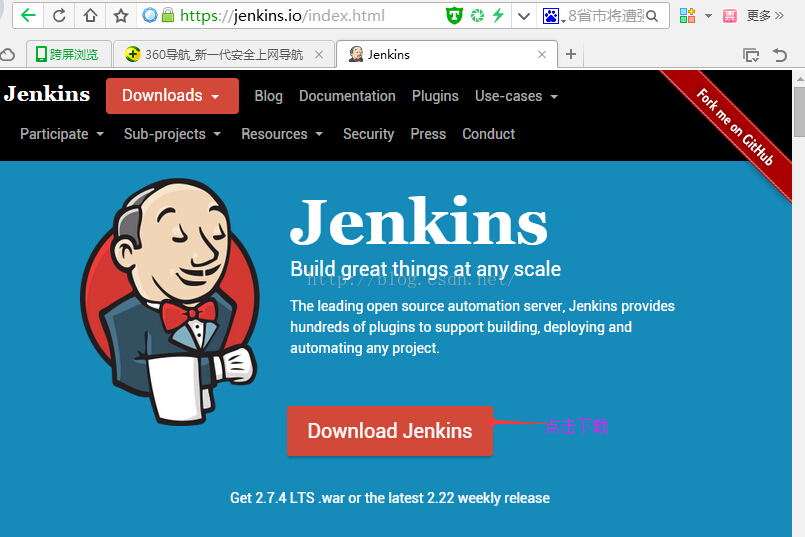805x537 pixels.
Task: Open the colorful extensions grid icon
Action: (687, 16)
